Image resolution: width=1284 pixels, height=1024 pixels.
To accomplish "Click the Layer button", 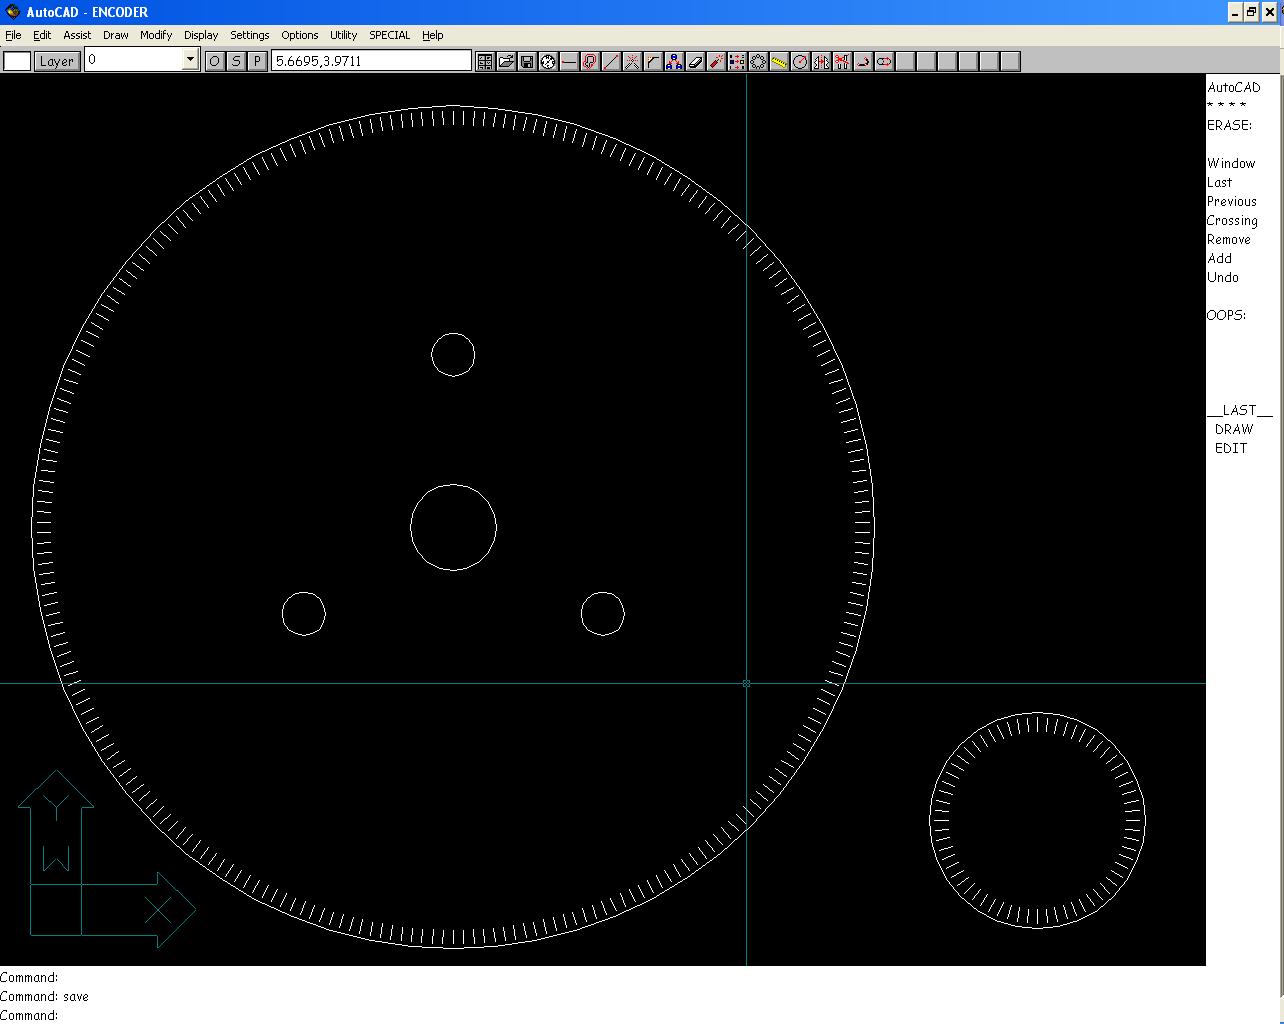I will tap(56, 61).
